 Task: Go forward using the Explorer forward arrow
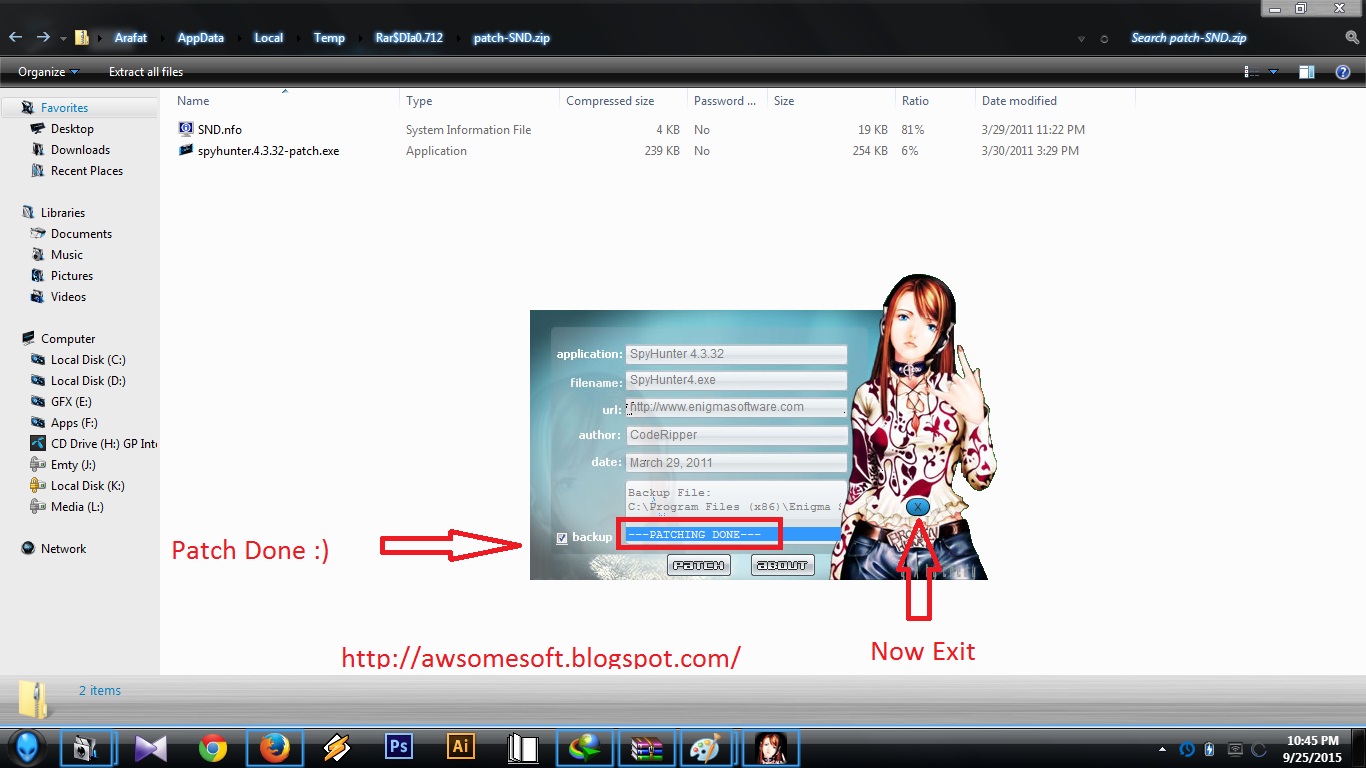[x=43, y=37]
